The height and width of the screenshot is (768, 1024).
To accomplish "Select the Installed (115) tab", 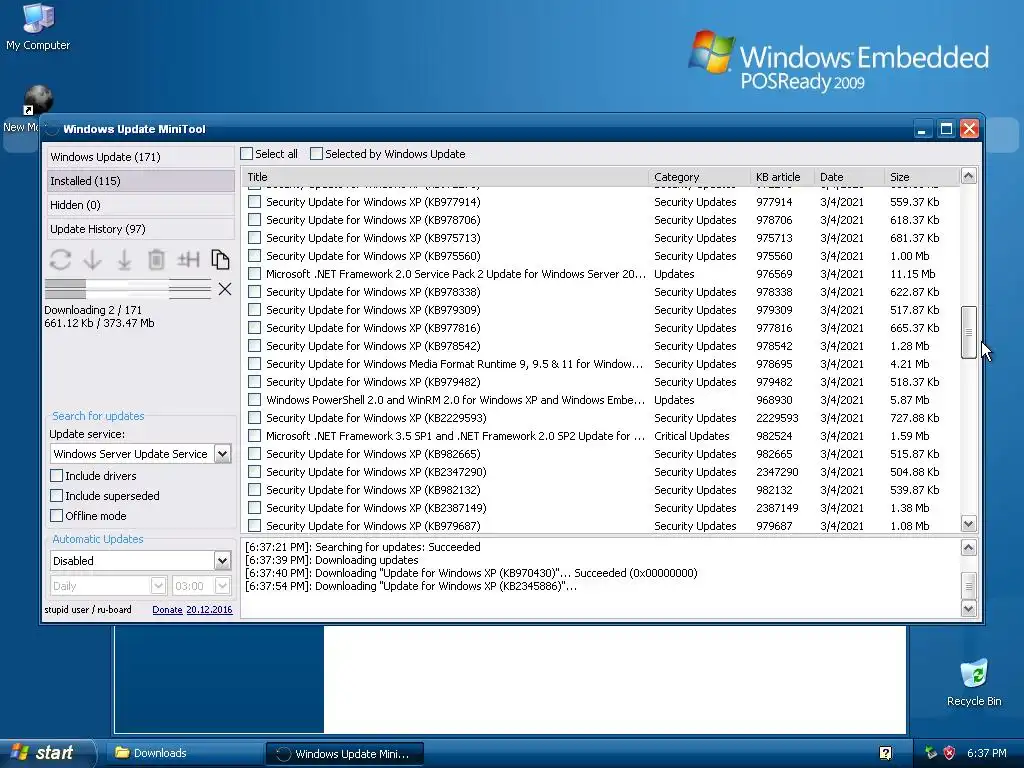I will click(x=140, y=181).
